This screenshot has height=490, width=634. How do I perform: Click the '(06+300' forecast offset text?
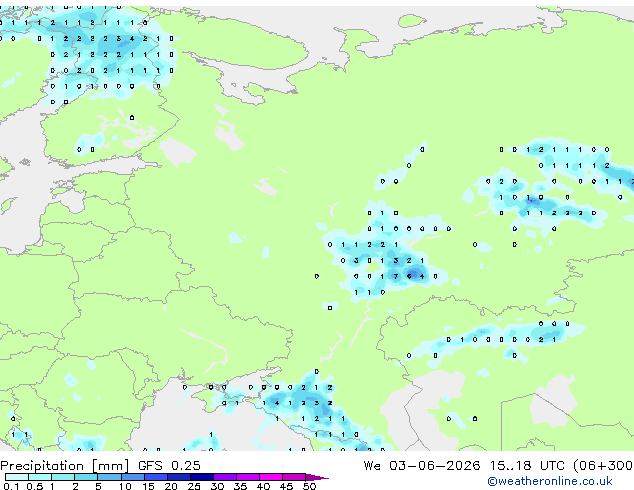(x=603, y=466)
